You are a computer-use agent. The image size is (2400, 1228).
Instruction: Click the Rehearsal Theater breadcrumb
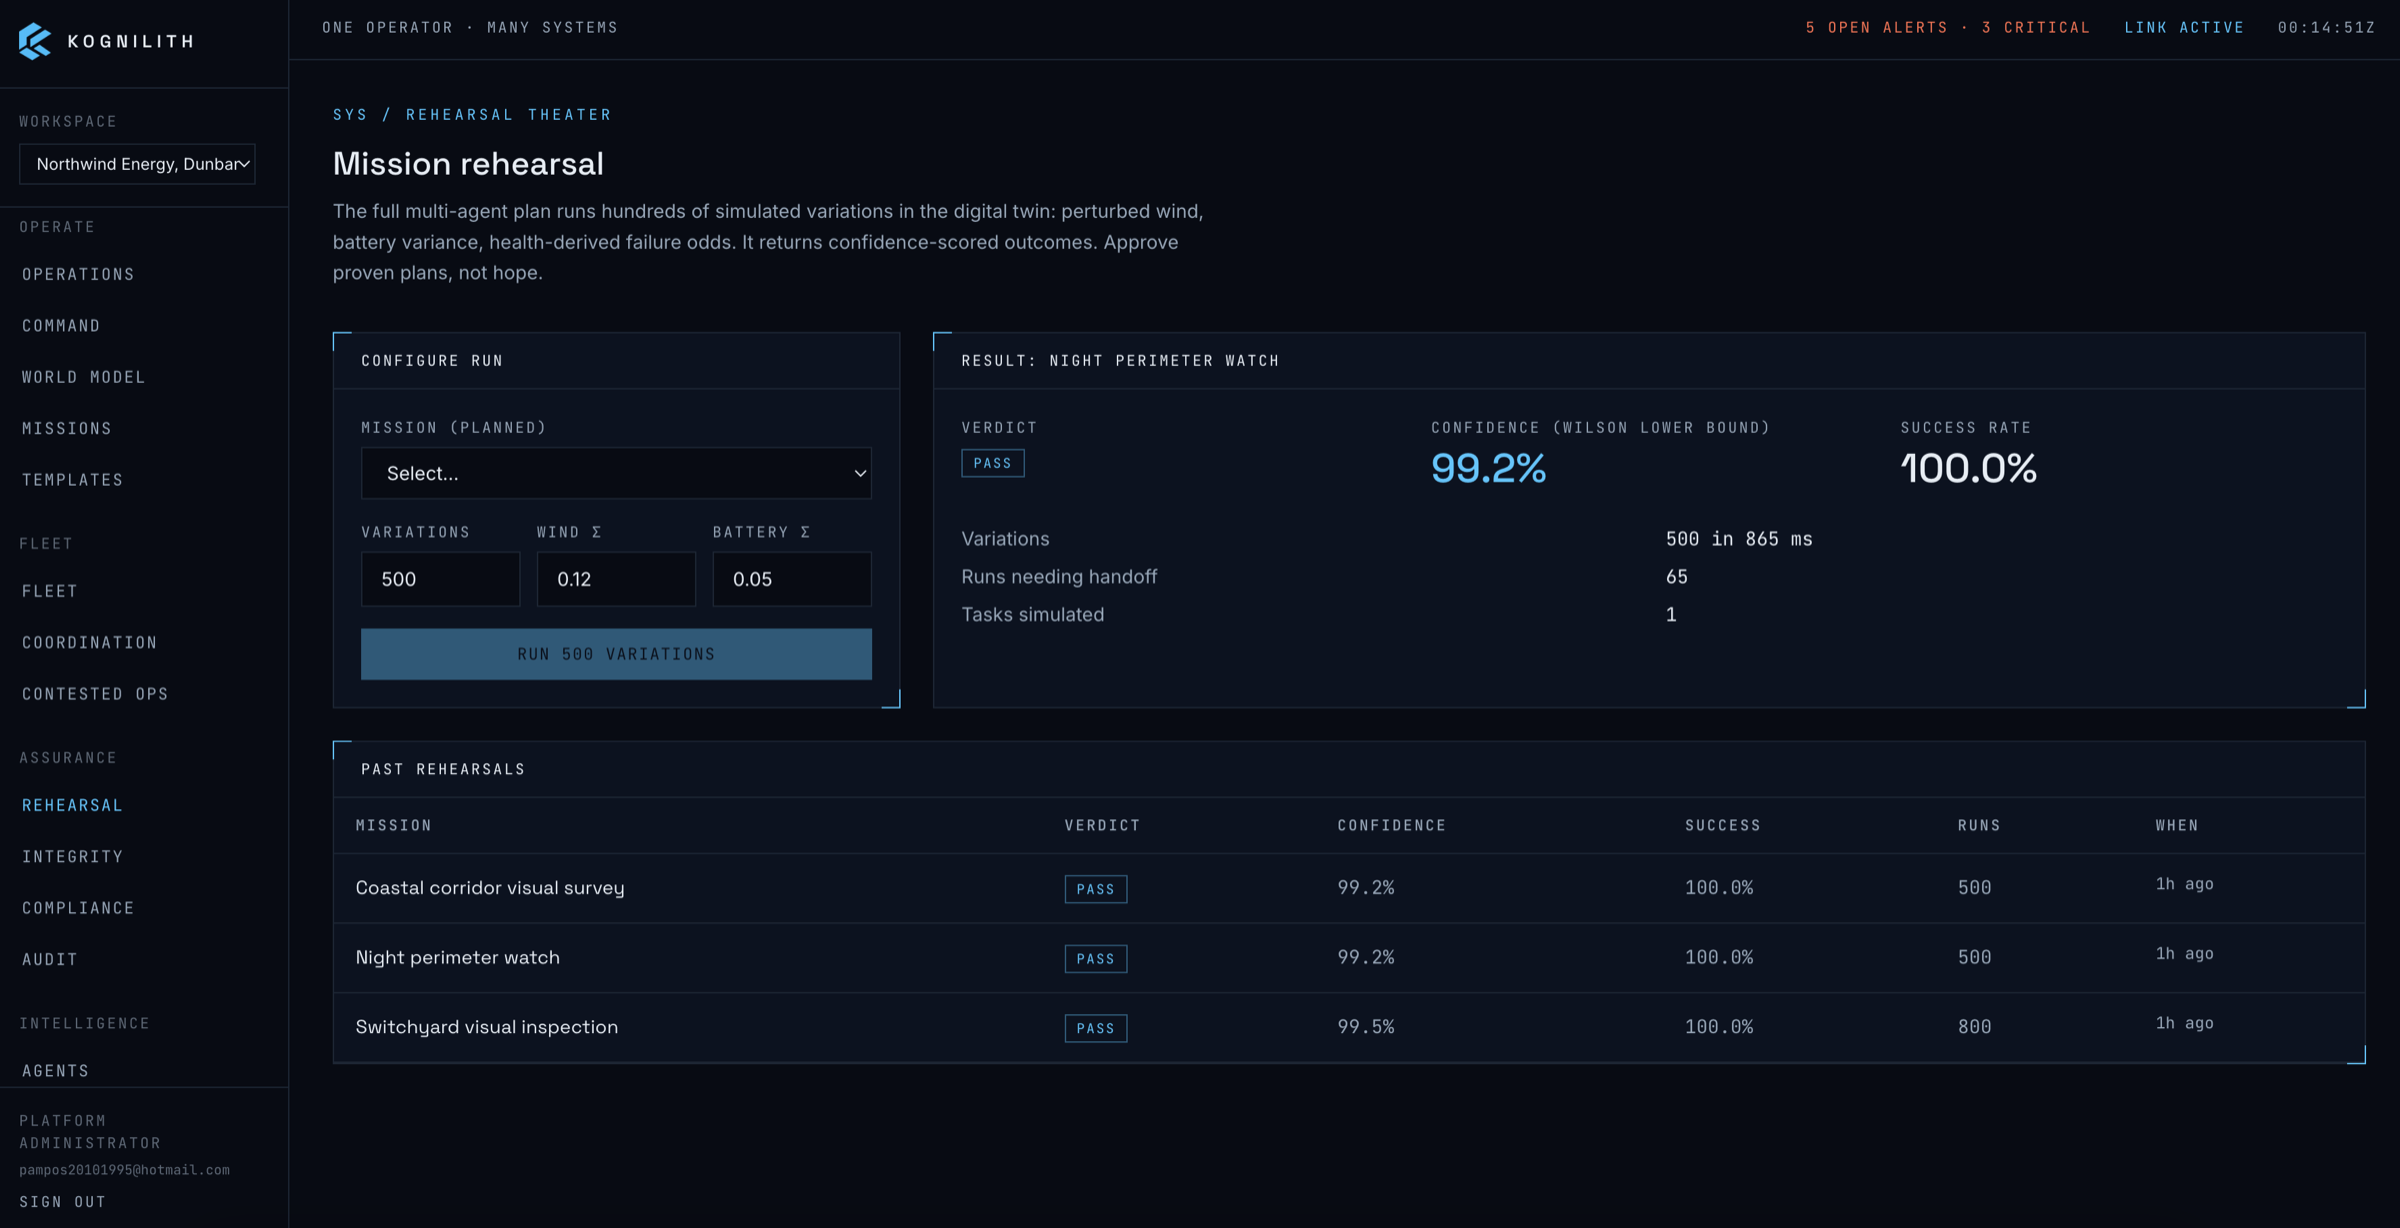[508, 115]
